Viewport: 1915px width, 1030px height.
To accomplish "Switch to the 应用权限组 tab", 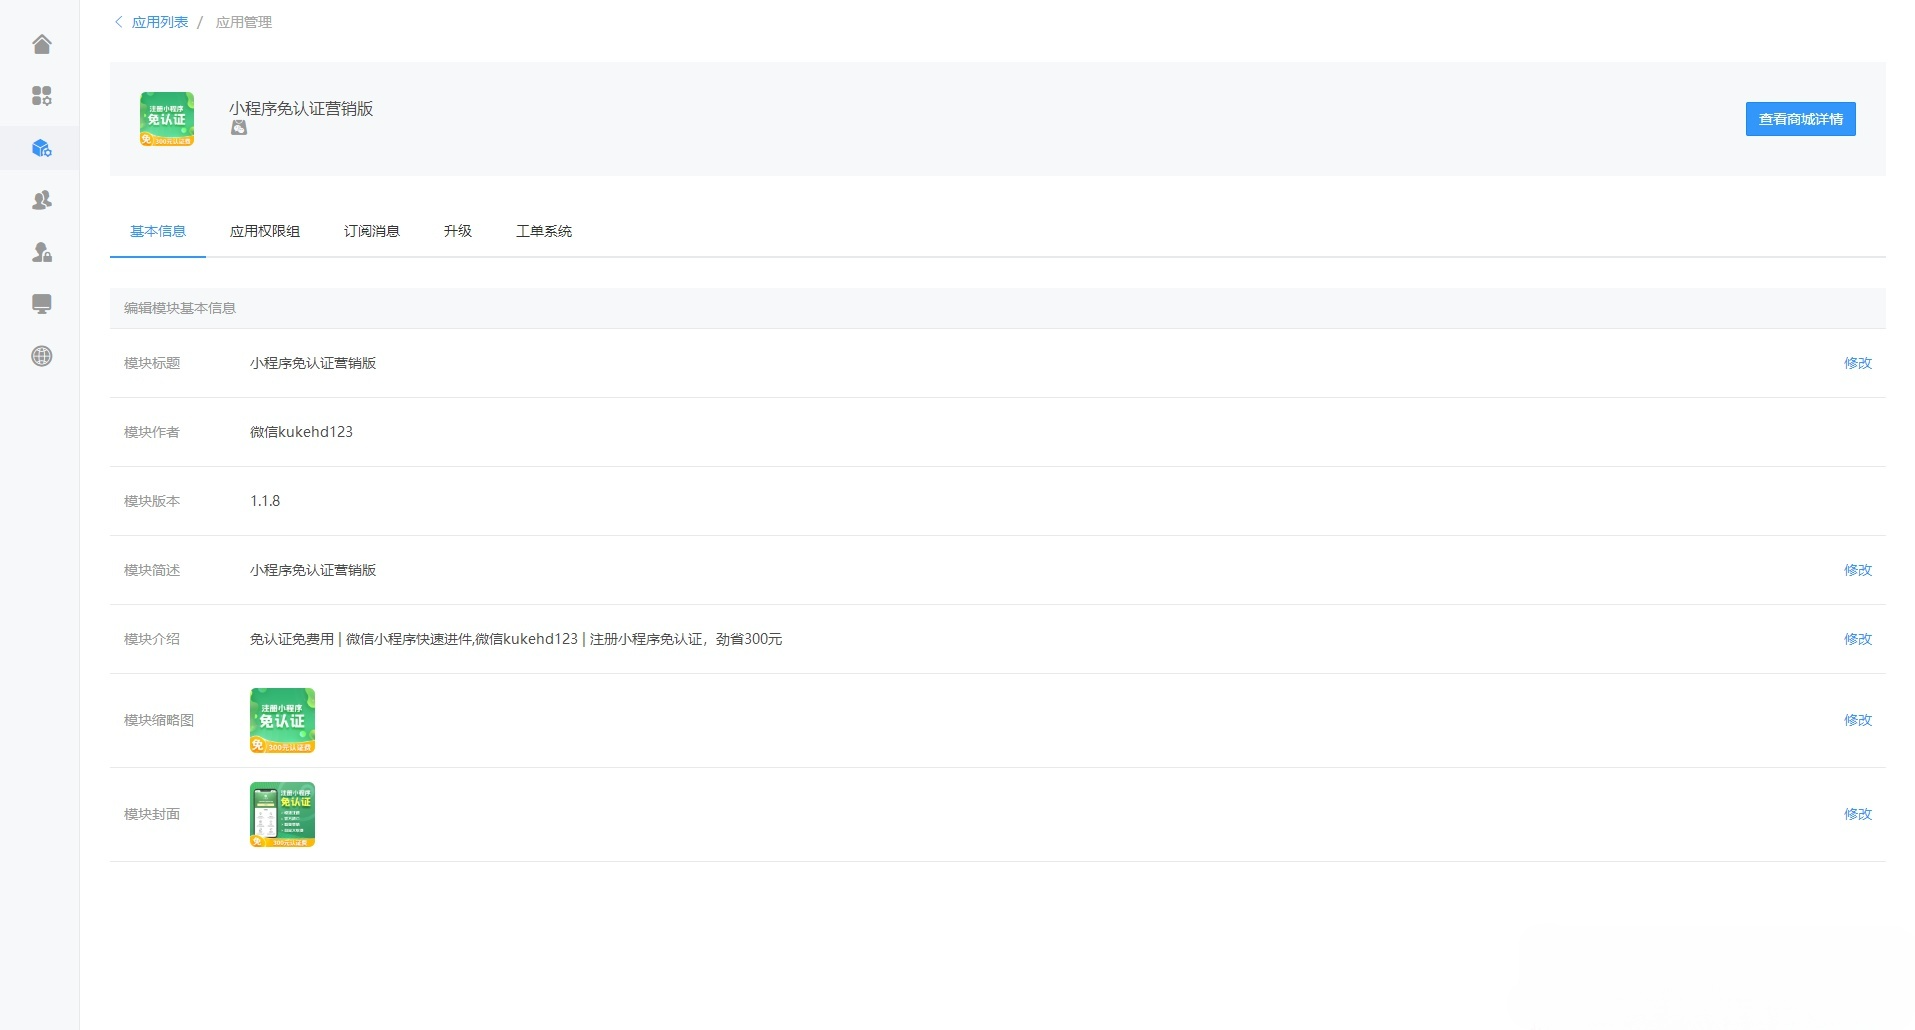I will click(265, 230).
